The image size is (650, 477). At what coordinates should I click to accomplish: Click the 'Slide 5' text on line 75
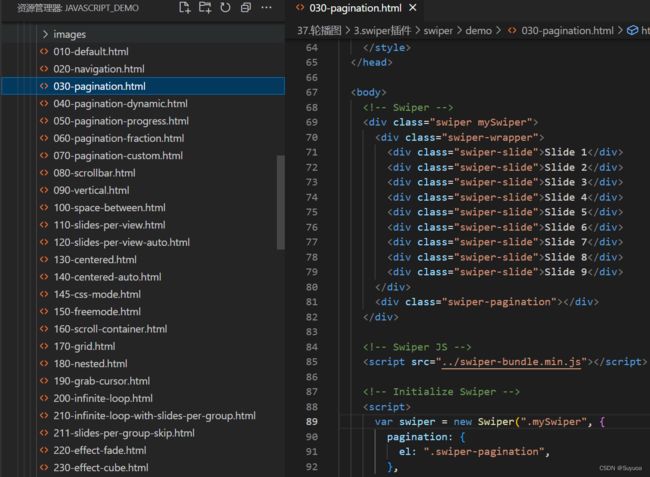click(x=566, y=212)
